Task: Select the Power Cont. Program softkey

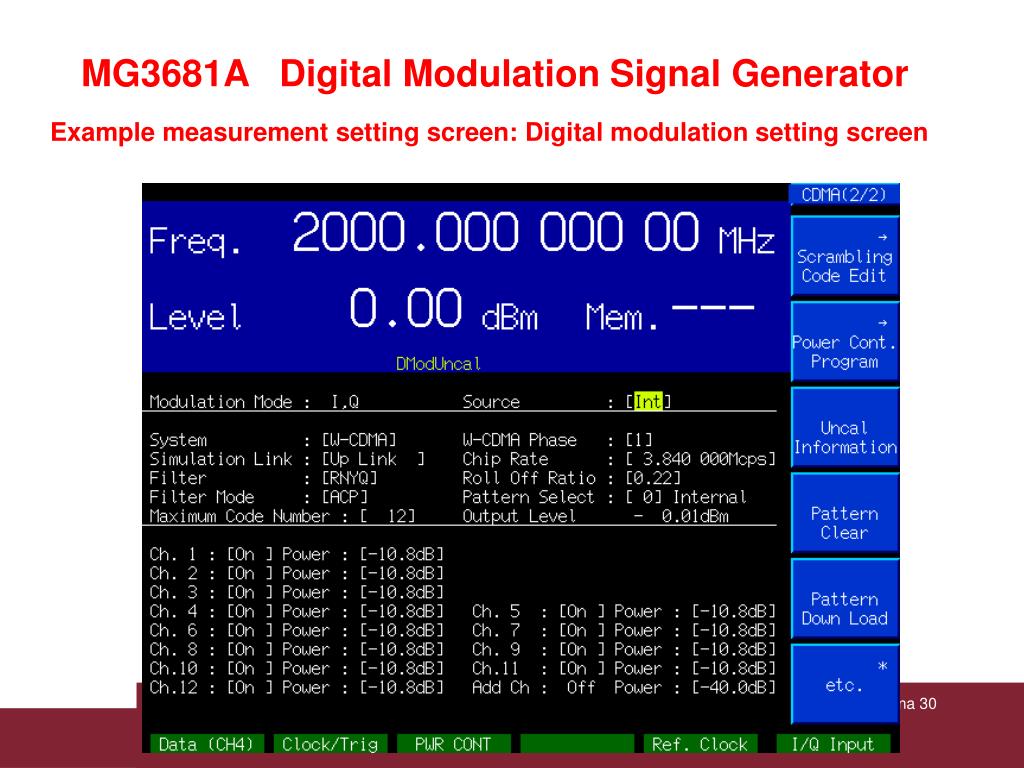Action: point(844,342)
